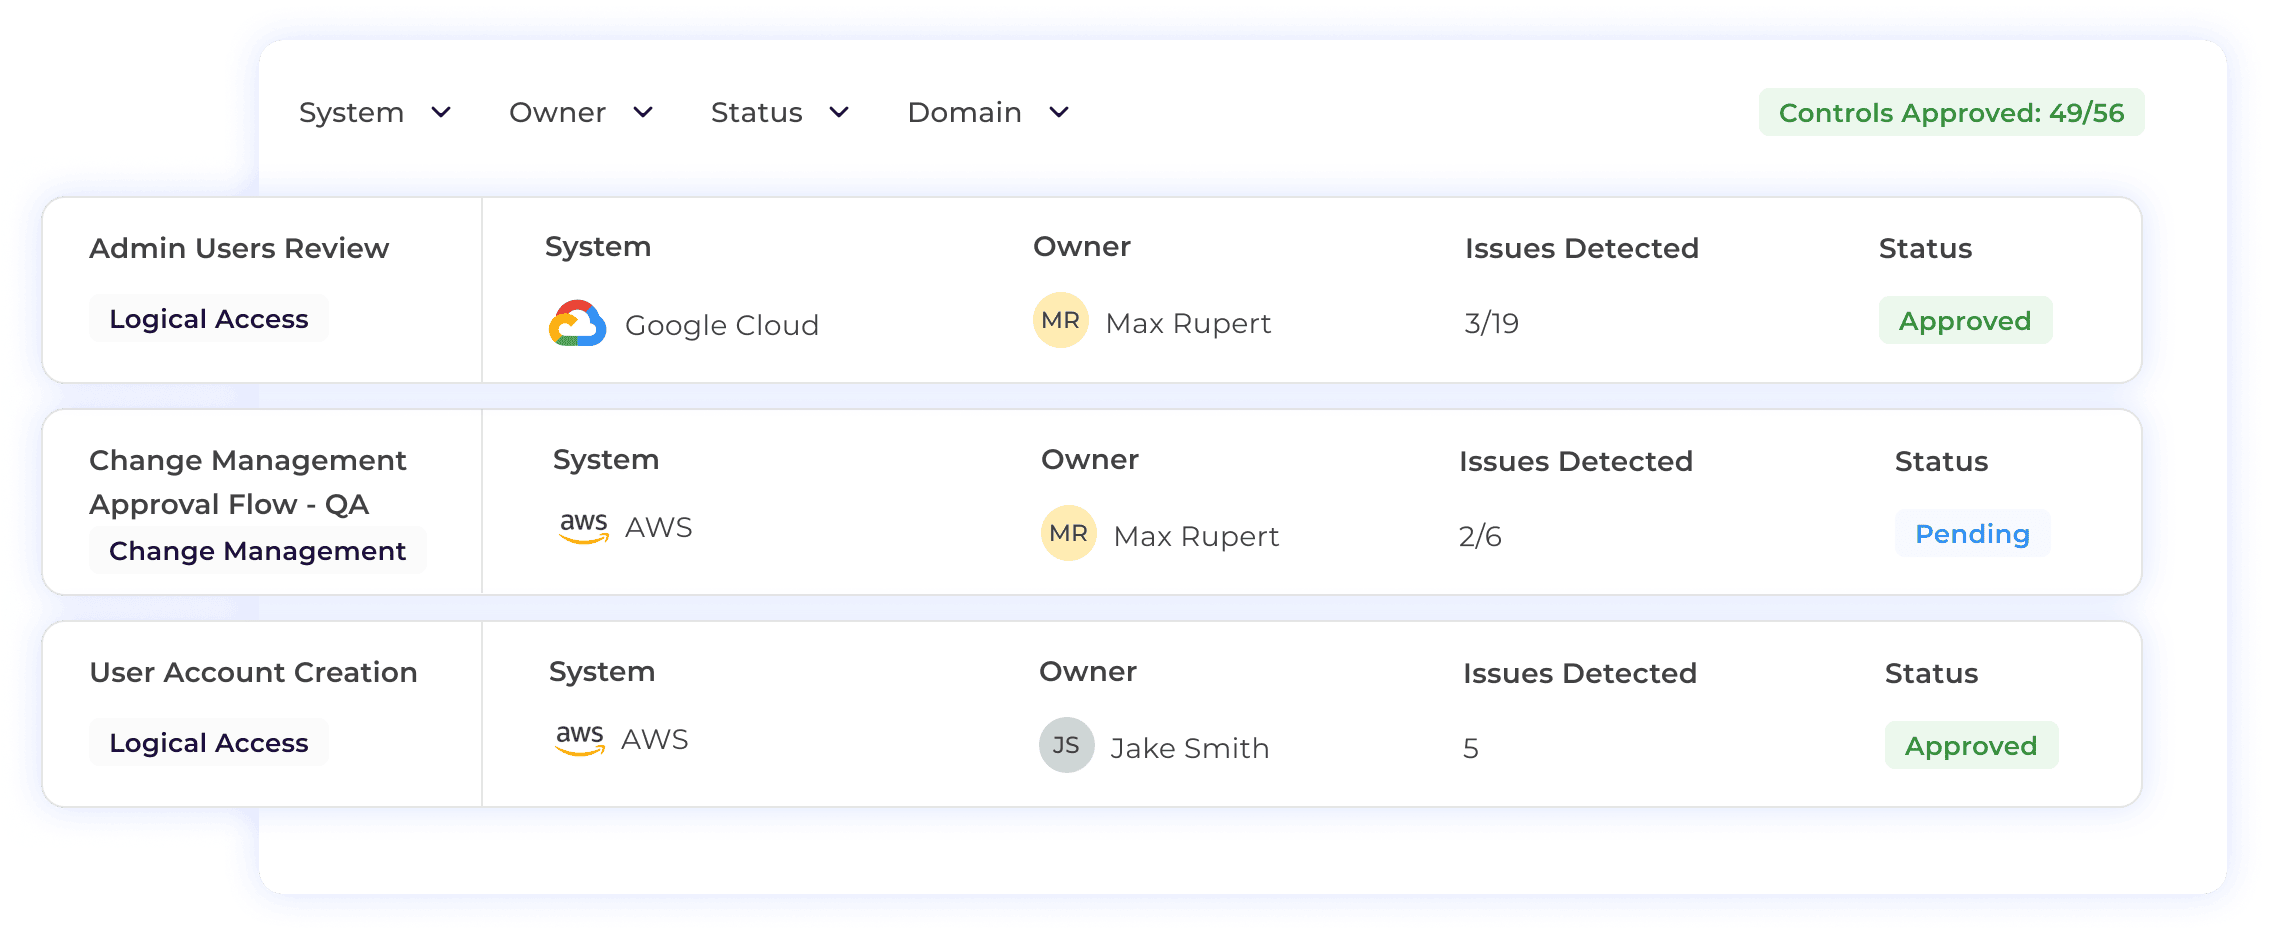Image resolution: width=2270 pixels, height=940 pixels.
Task: Open the System filter dropdown
Action: (375, 113)
